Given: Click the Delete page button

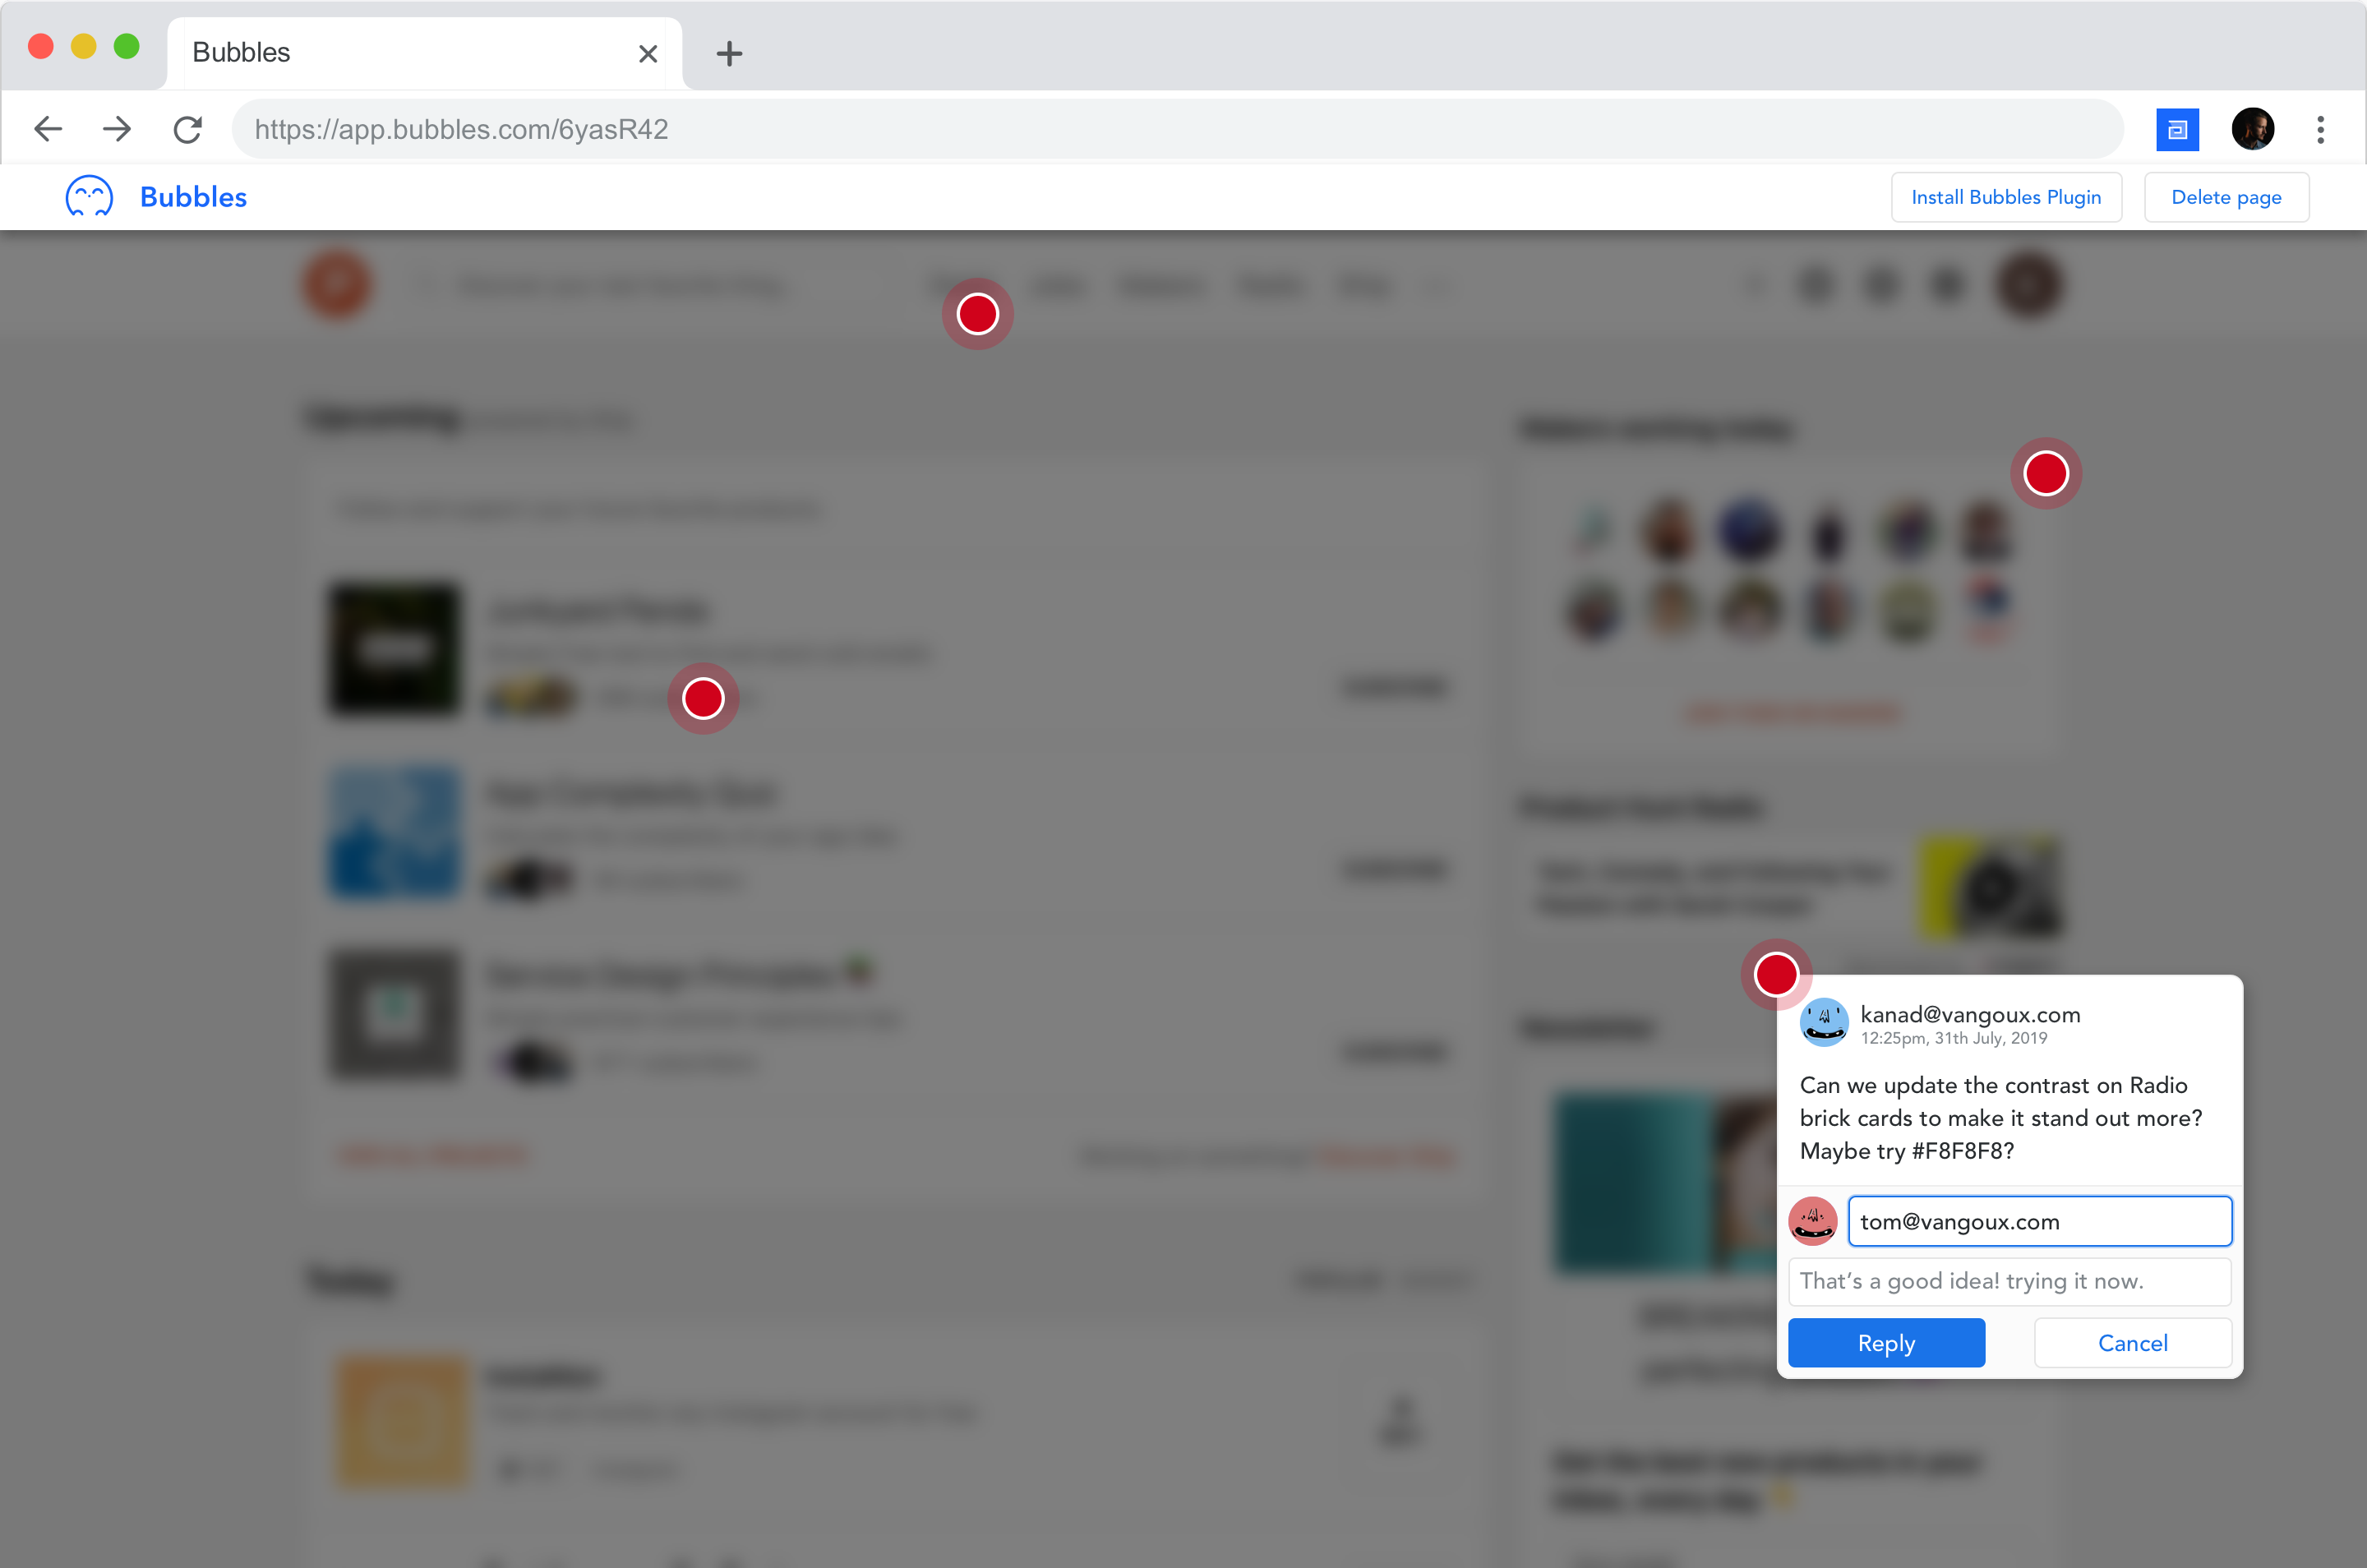Looking at the screenshot, I should click(x=2226, y=198).
